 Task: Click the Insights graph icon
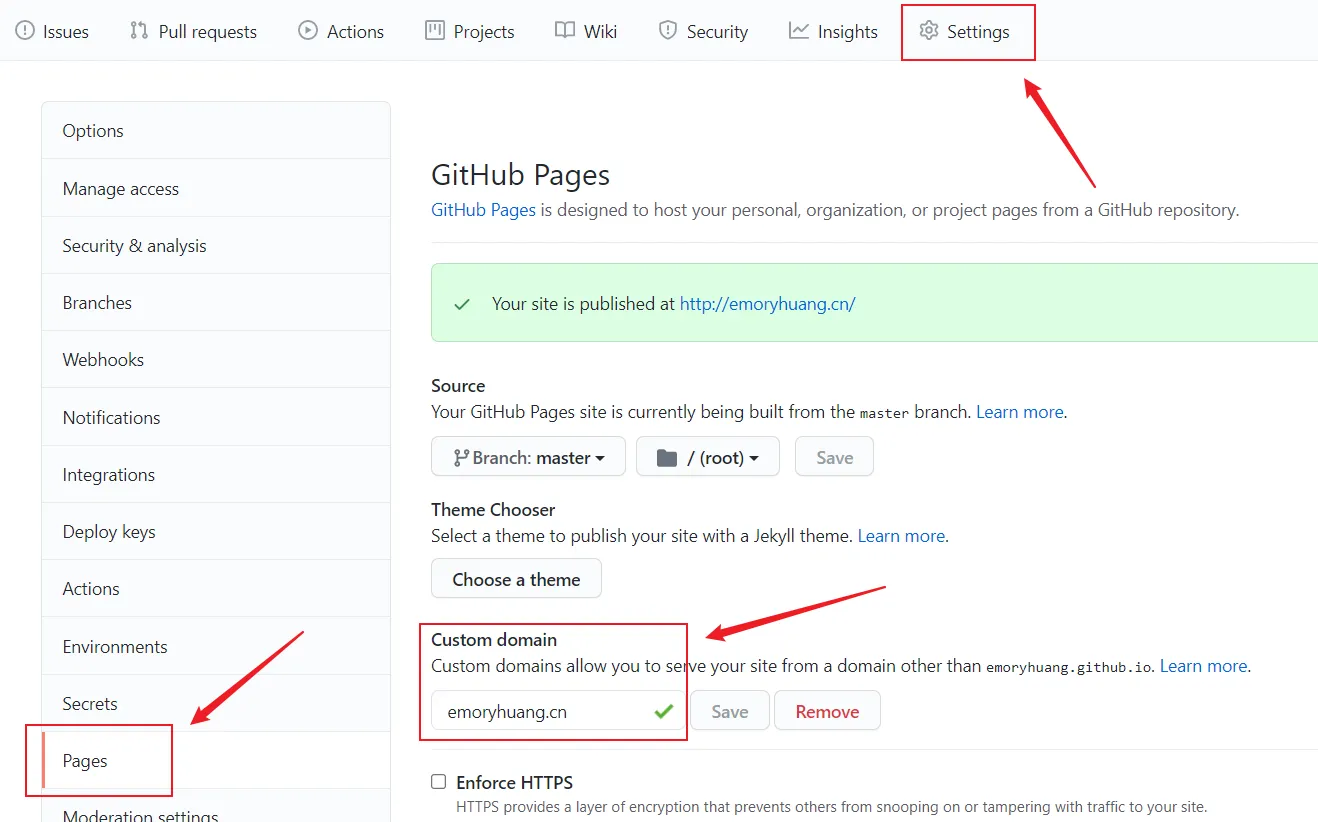click(x=798, y=31)
